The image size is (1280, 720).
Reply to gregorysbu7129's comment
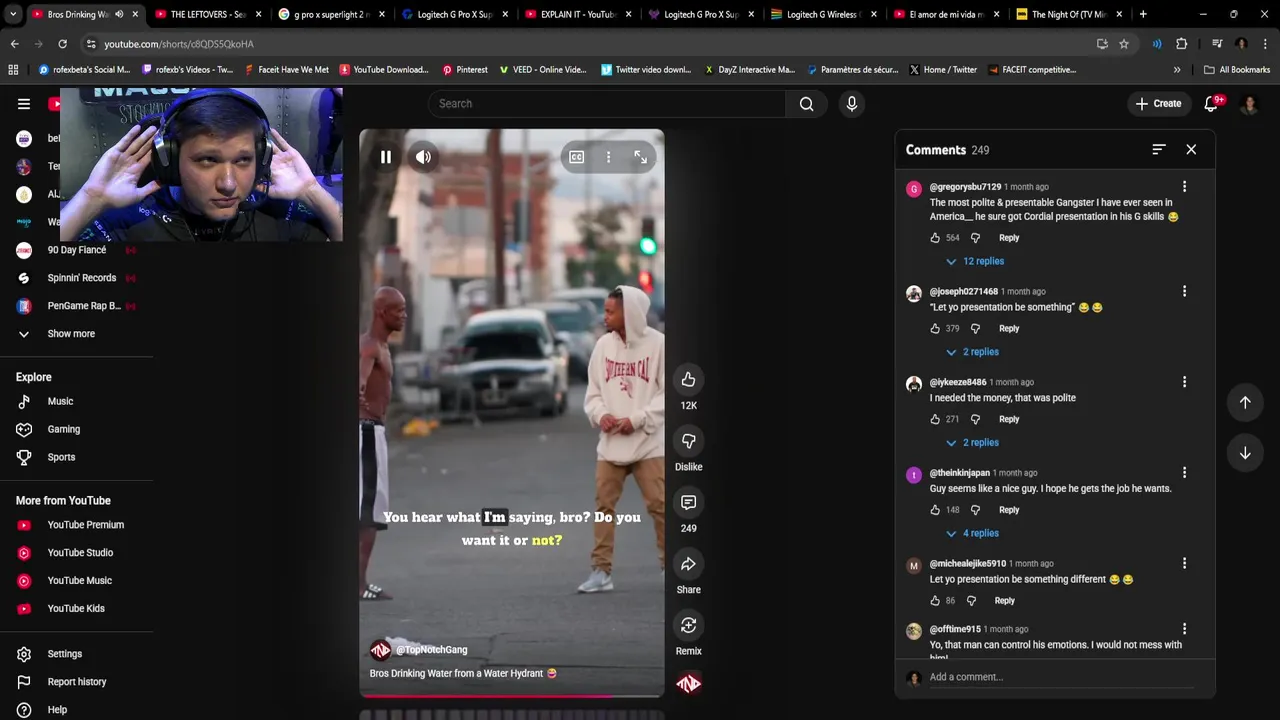[1009, 238]
